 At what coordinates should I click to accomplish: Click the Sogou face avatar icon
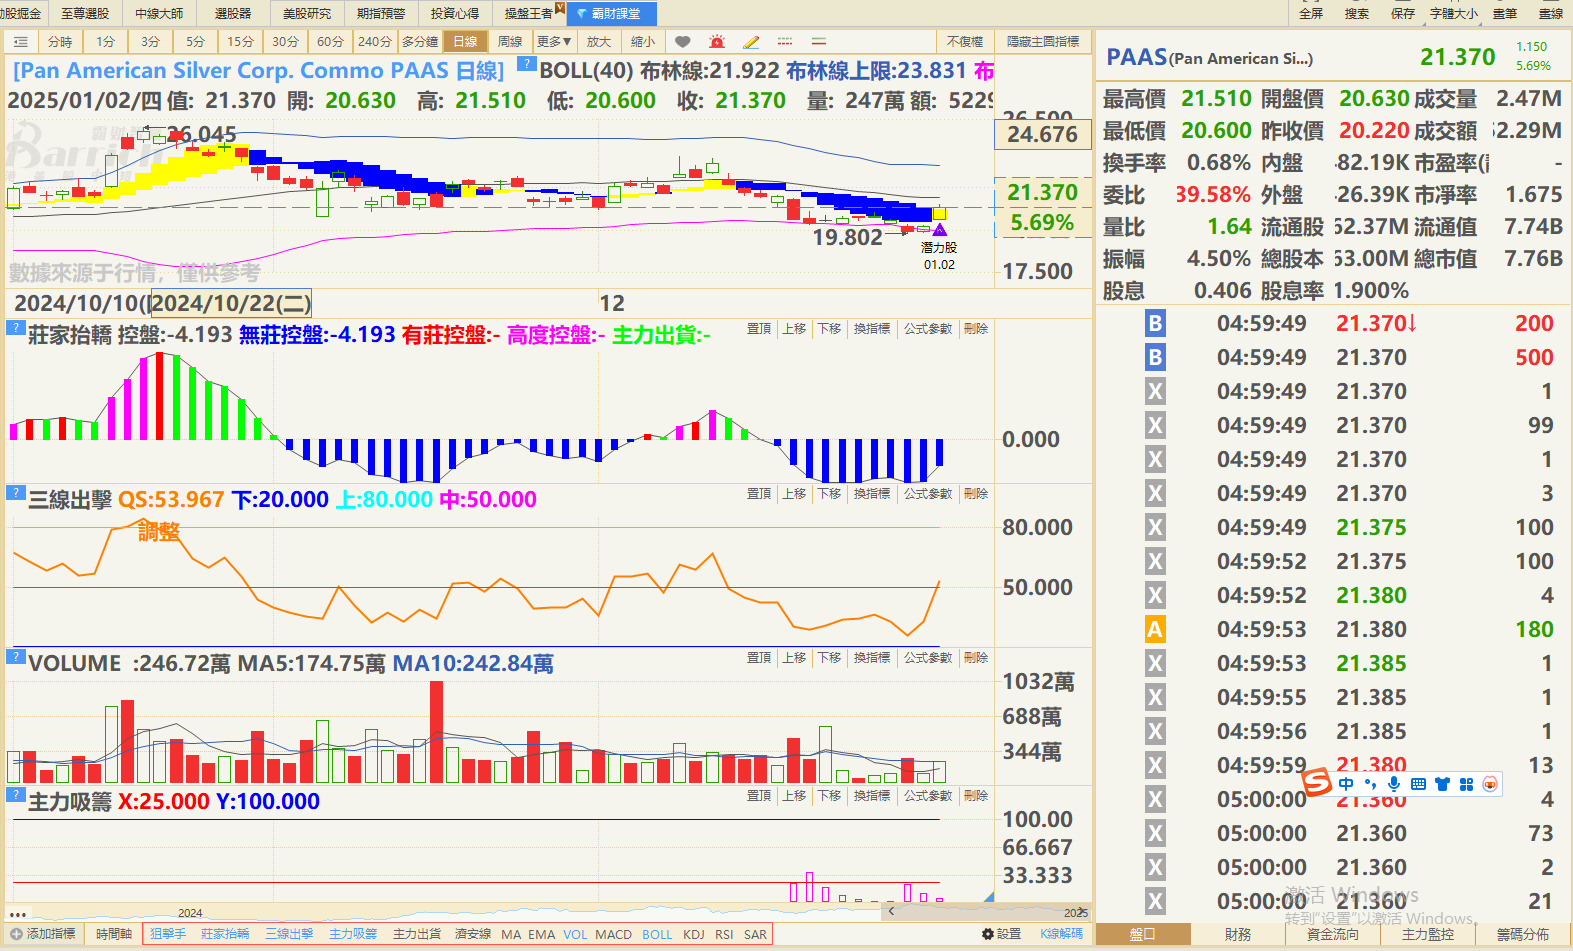(1490, 784)
